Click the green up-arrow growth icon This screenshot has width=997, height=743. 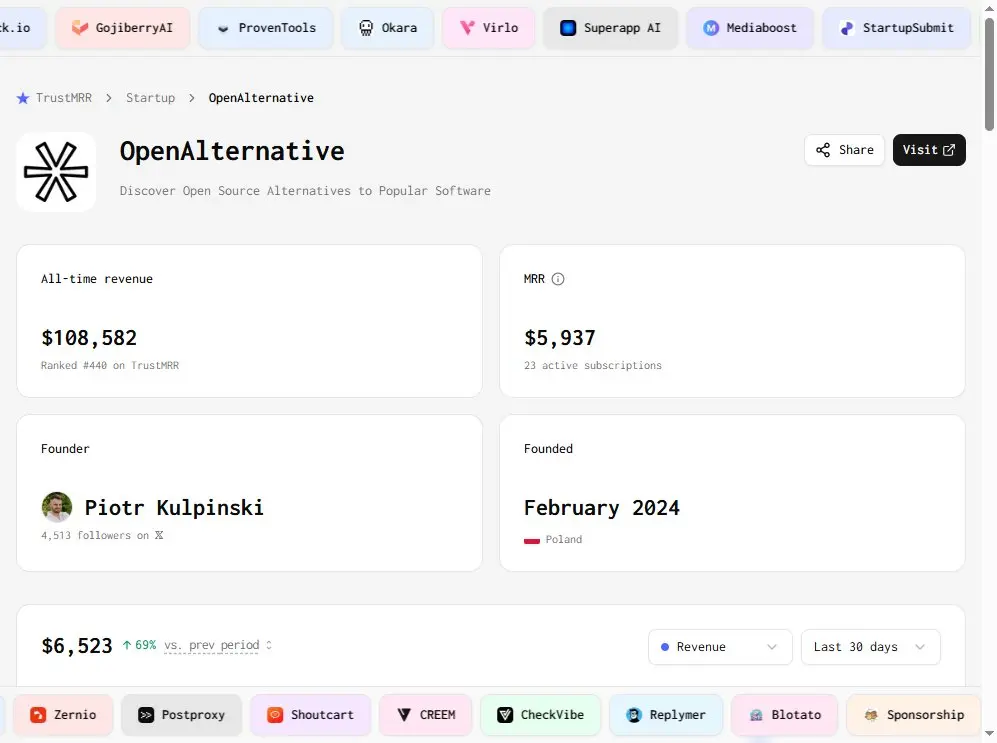[x=127, y=645]
